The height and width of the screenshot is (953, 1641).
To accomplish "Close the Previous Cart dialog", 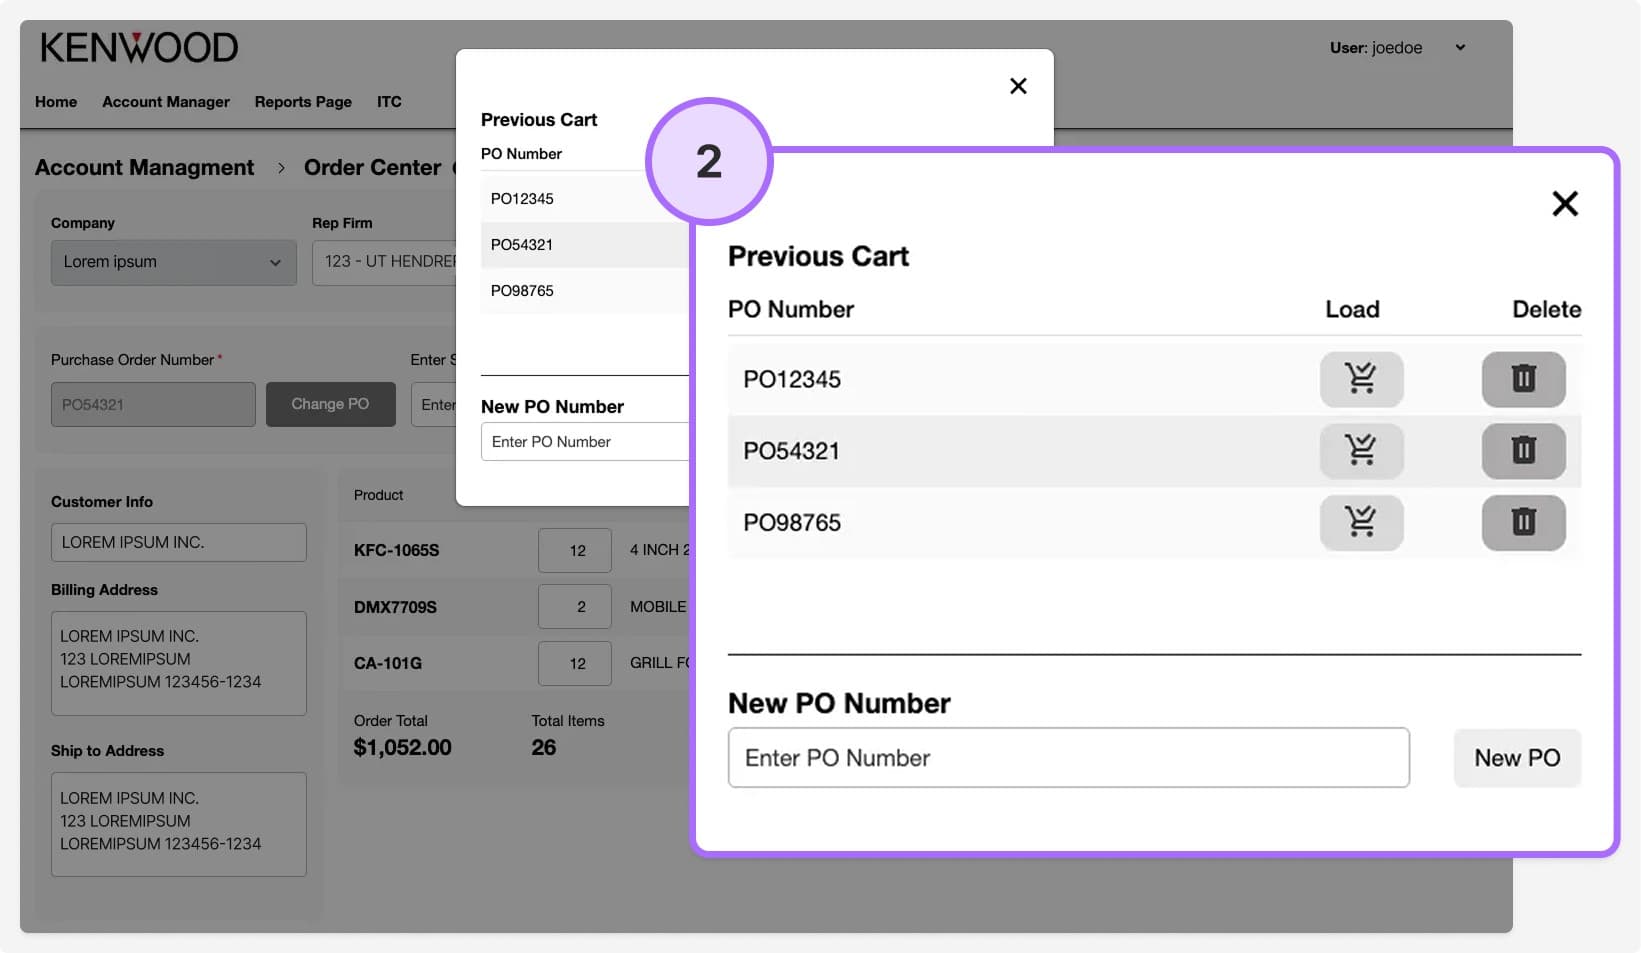I will 1565,203.
